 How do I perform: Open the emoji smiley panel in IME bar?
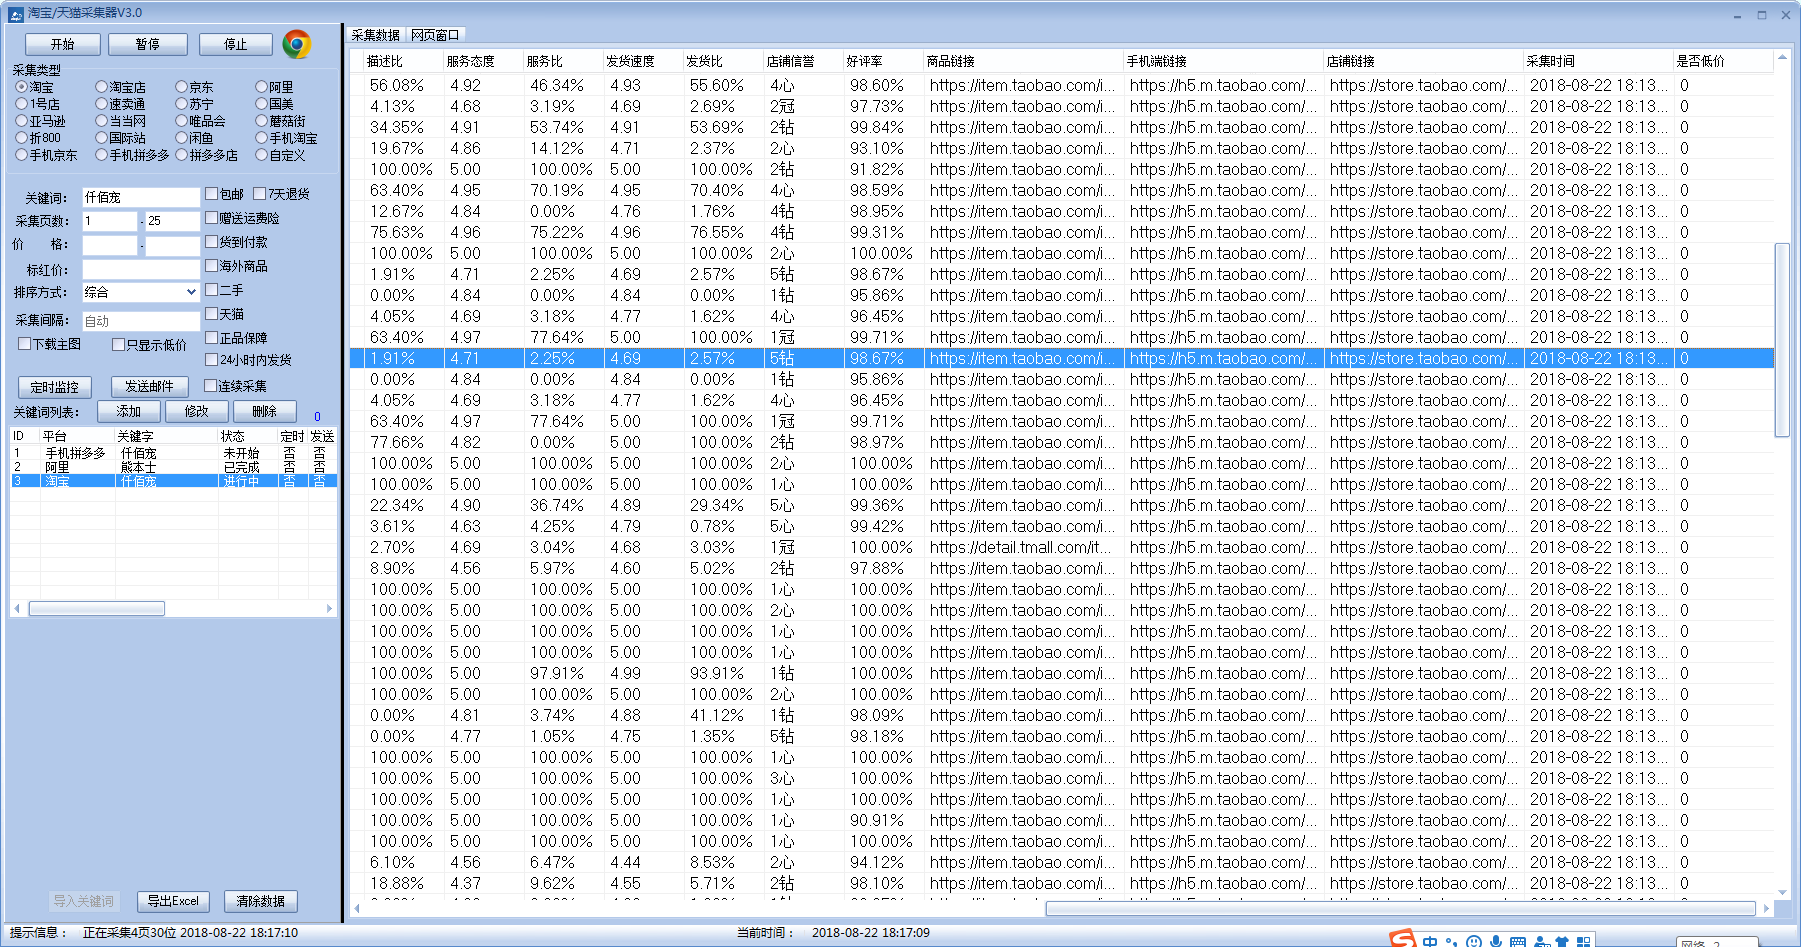coord(1474,941)
